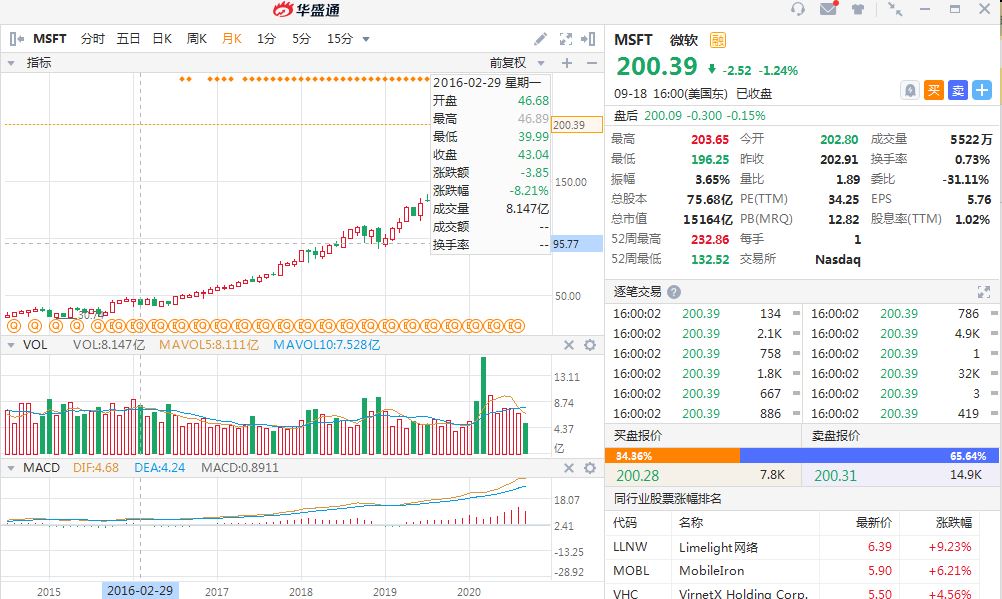Switch to the 日K daily candlestick tab

click(x=162, y=39)
